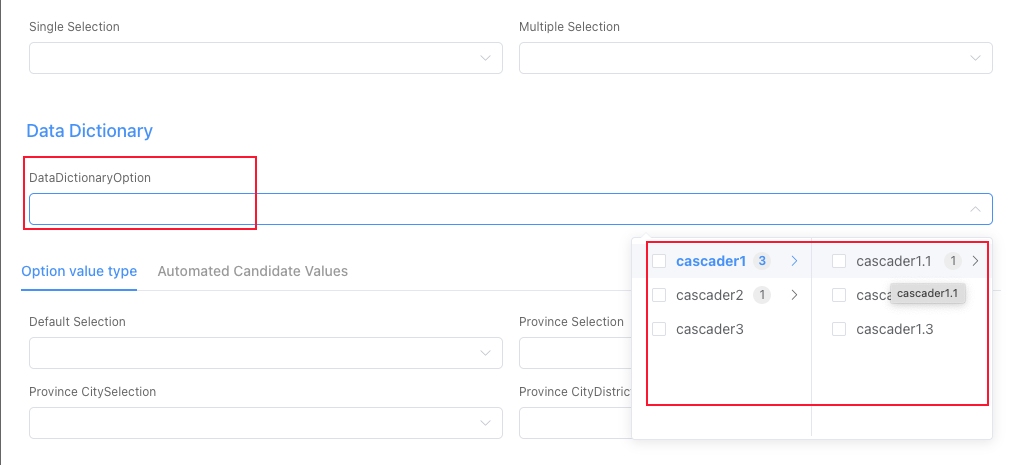Click the Default Selection dropdown arrow icon
The image size is (1020, 465).
486,353
